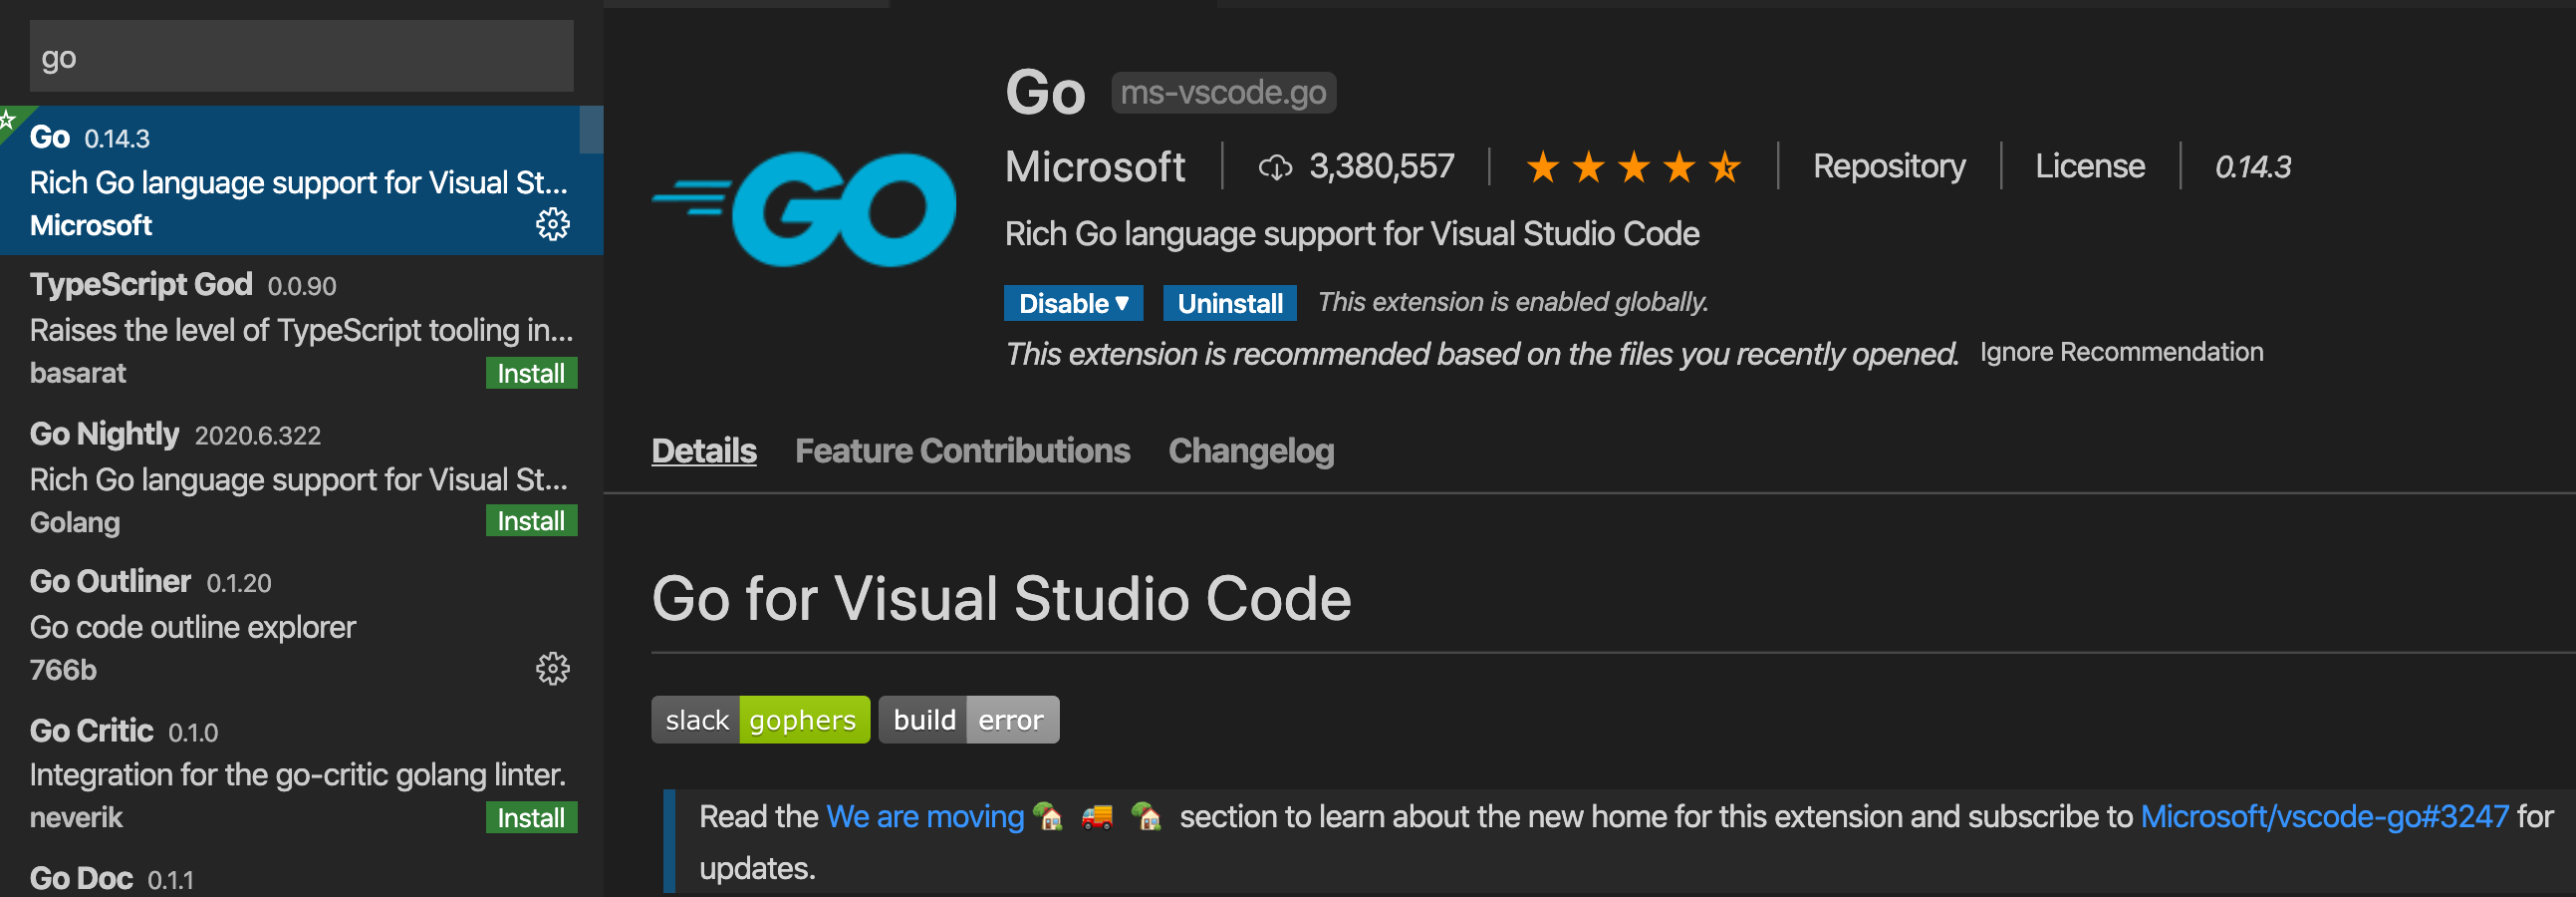The height and width of the screenshot is (897, 2576).
Task: Click '766b' publisher name
Action: [x=63, y=670]
